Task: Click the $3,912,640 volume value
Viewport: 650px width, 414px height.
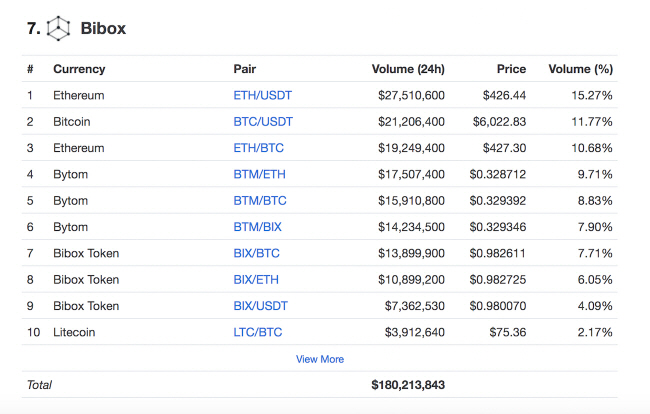Action: click(x=415, y=332)
